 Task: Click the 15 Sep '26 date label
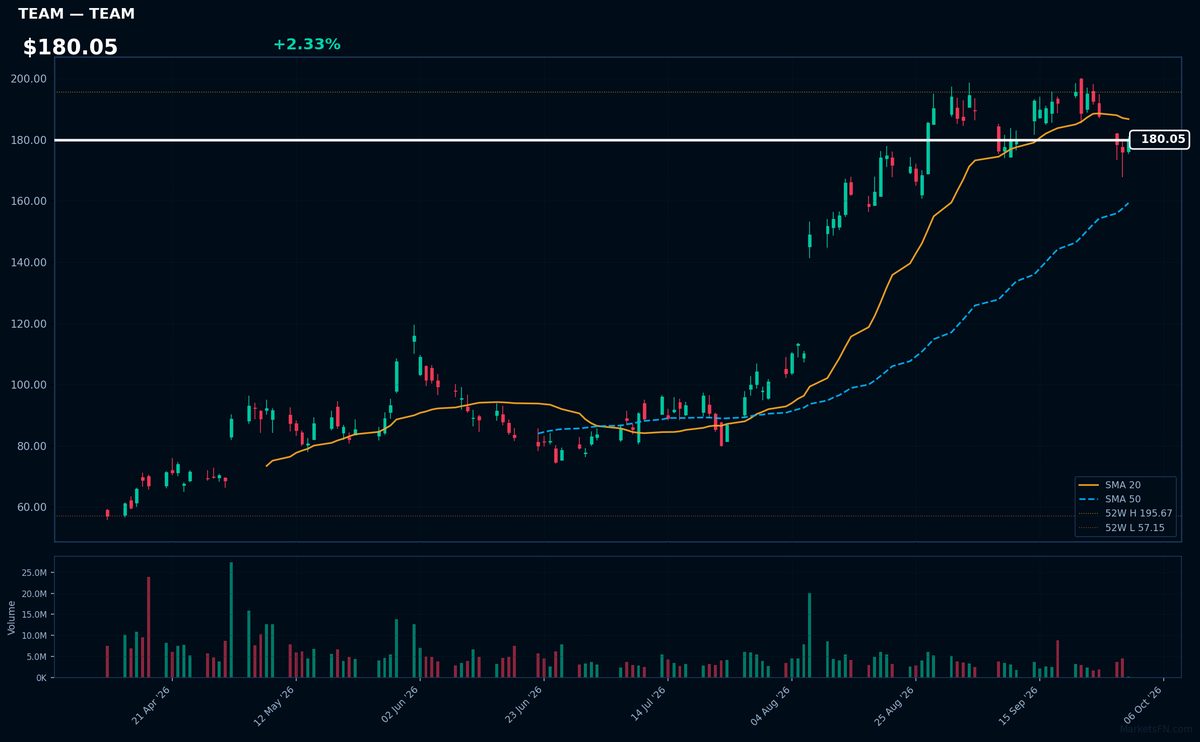pyautogui.click(x=1019, y=705)
